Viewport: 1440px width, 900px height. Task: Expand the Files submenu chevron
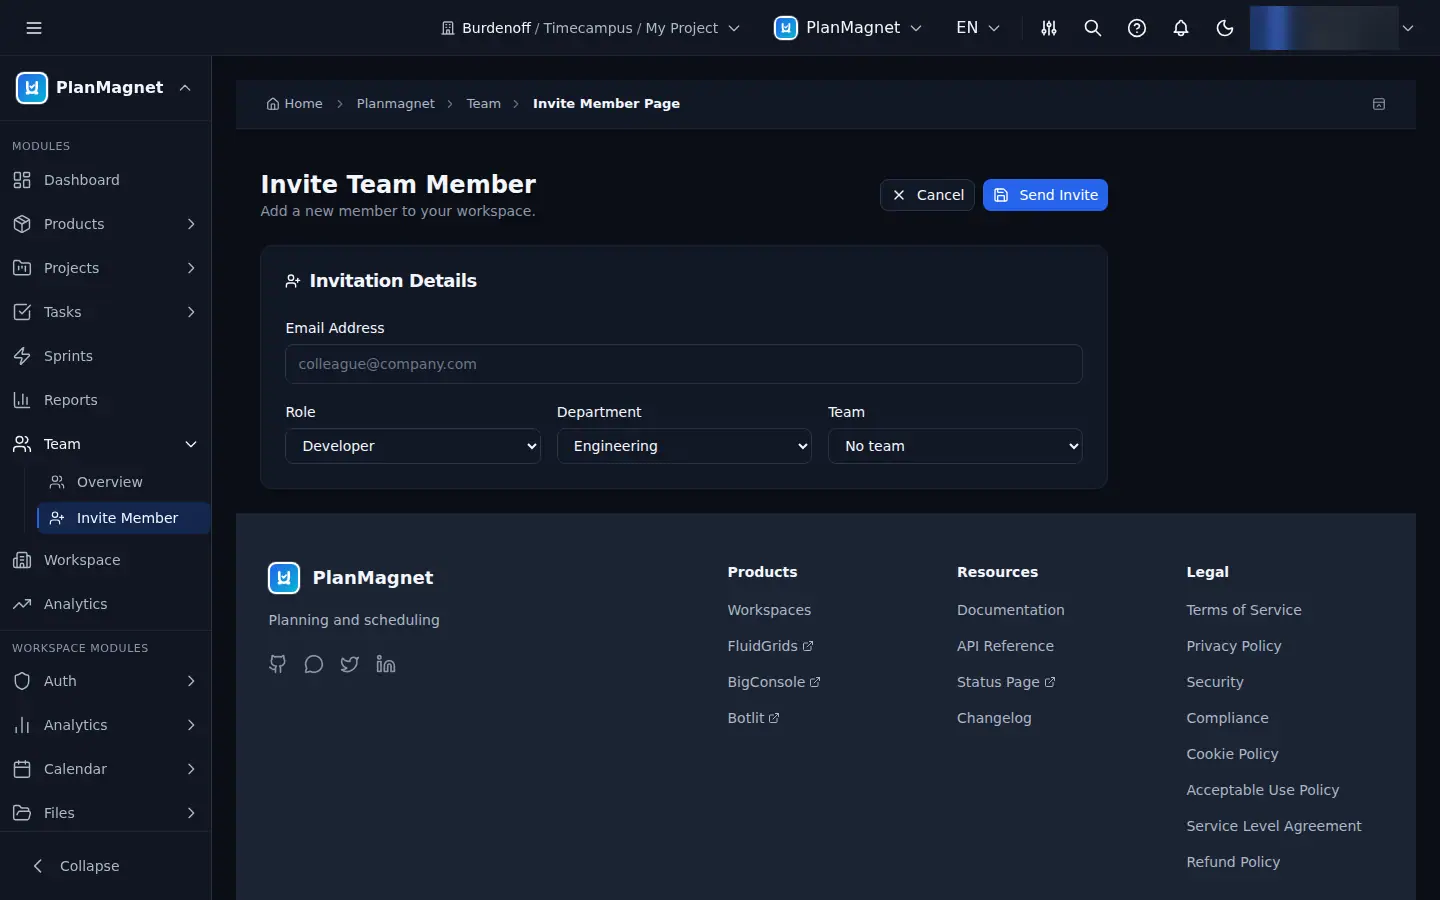(191, 813)
